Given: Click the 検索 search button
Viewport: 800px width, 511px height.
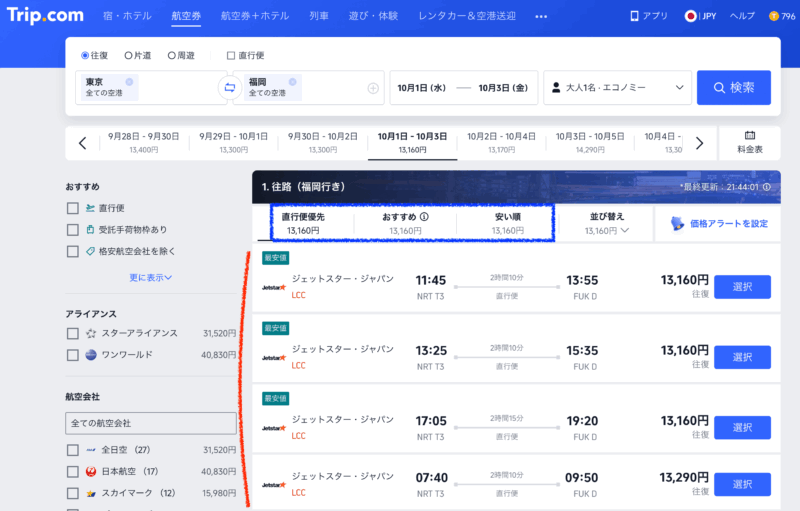Looking at the screenshot, I should point(734,88).
